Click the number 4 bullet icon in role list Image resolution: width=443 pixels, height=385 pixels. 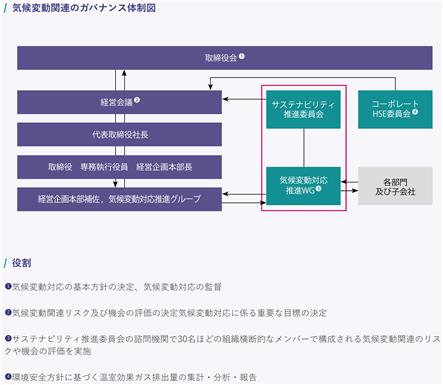point(8,377)
